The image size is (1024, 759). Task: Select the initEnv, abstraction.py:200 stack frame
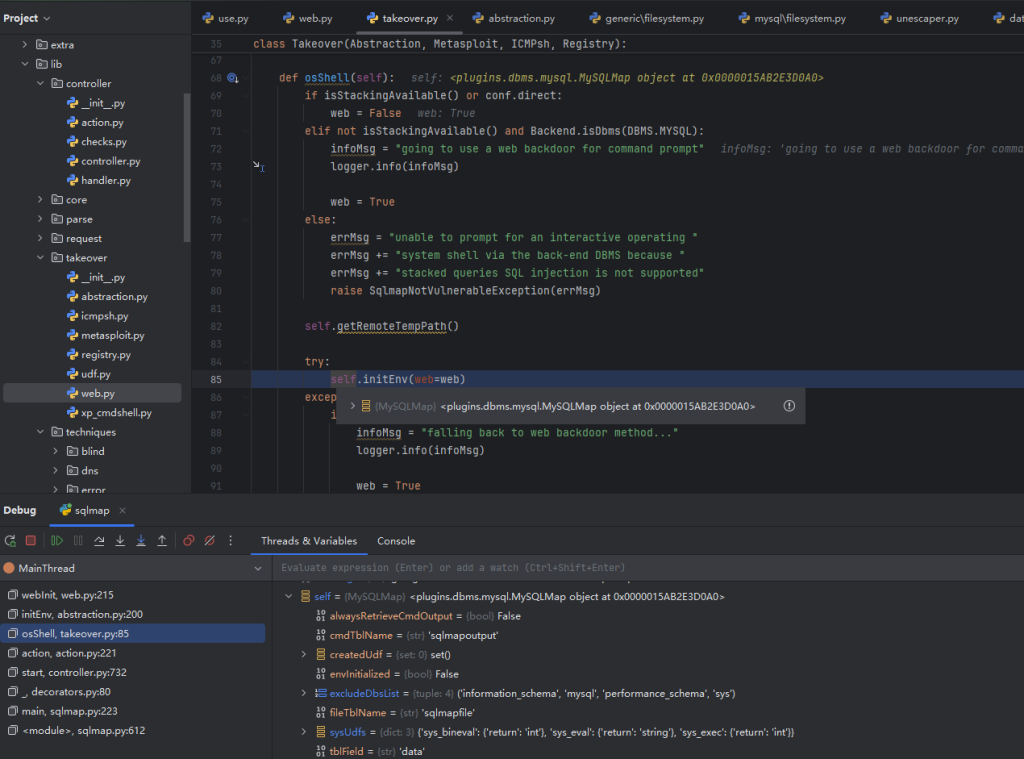pyautogui.click(x=82, y=614)
